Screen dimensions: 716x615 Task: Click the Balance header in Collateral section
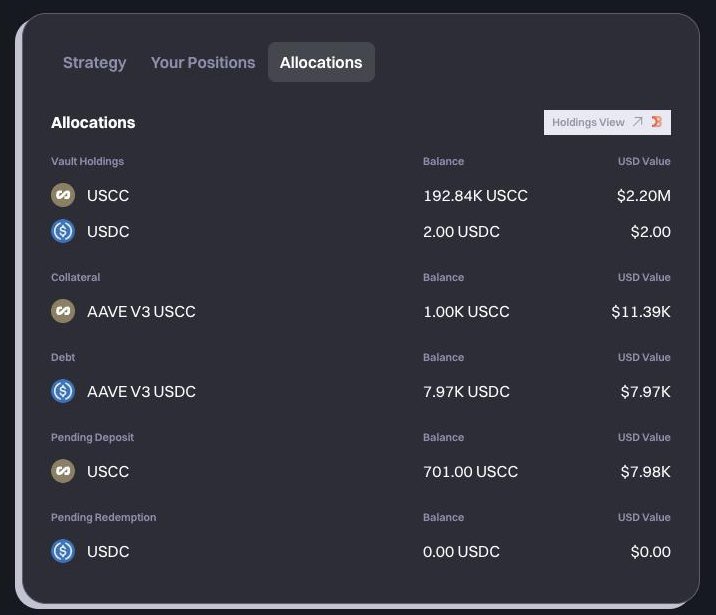click(443, 277)
